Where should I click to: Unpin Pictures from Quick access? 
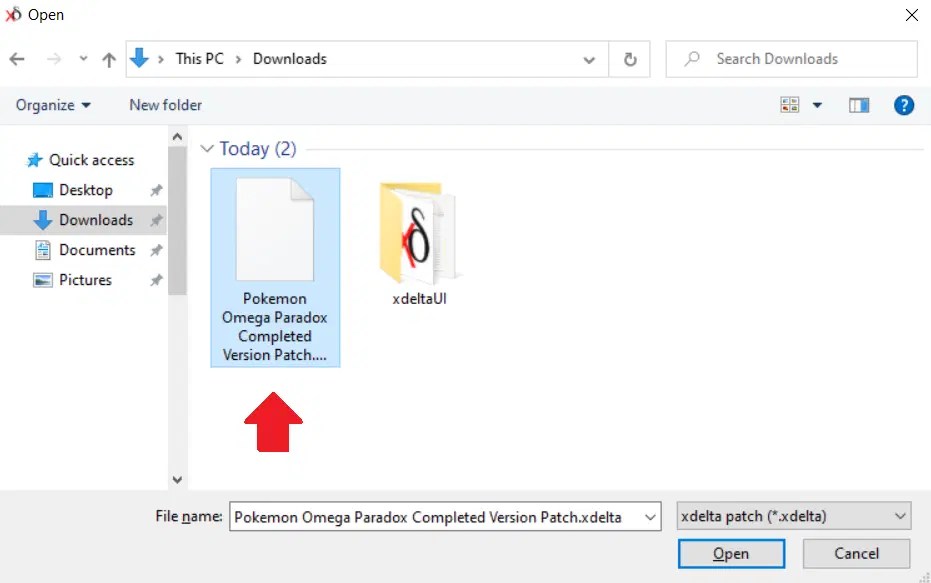157,280
